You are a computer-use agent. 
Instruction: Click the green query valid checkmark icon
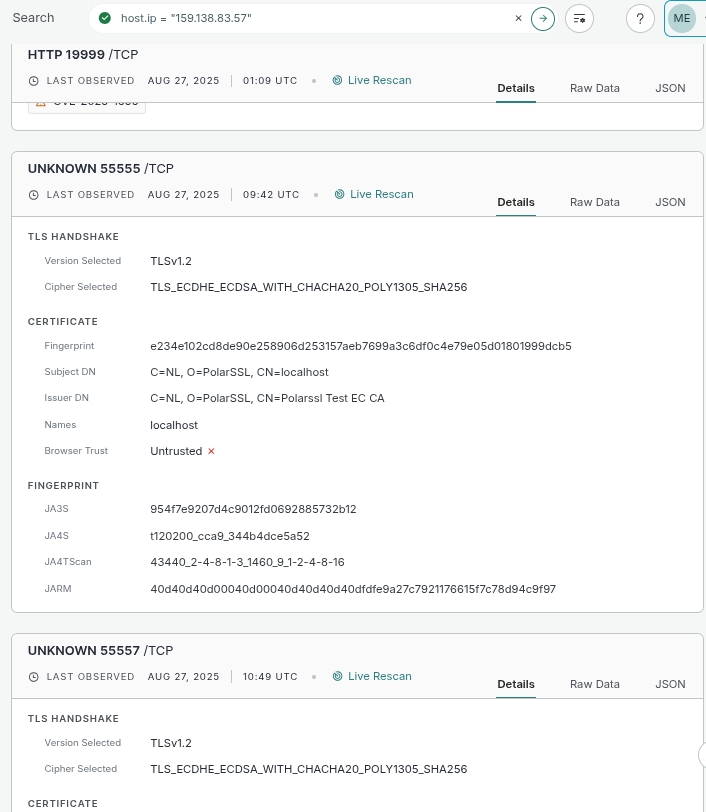[105, 18]
